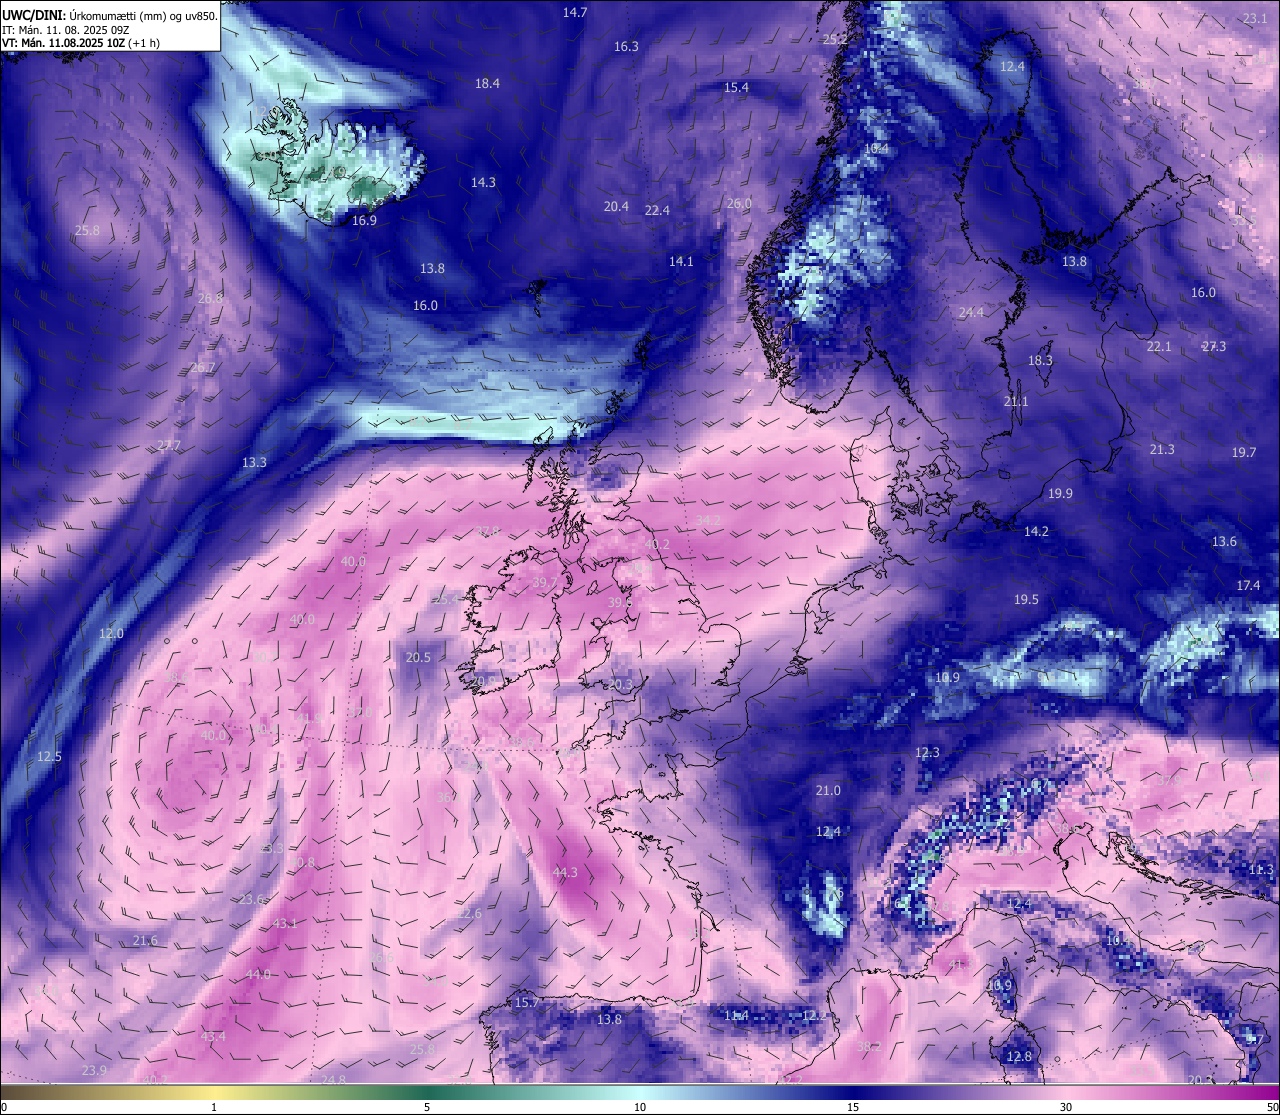Click the 23.6 value at lower left

click(251, 900)
